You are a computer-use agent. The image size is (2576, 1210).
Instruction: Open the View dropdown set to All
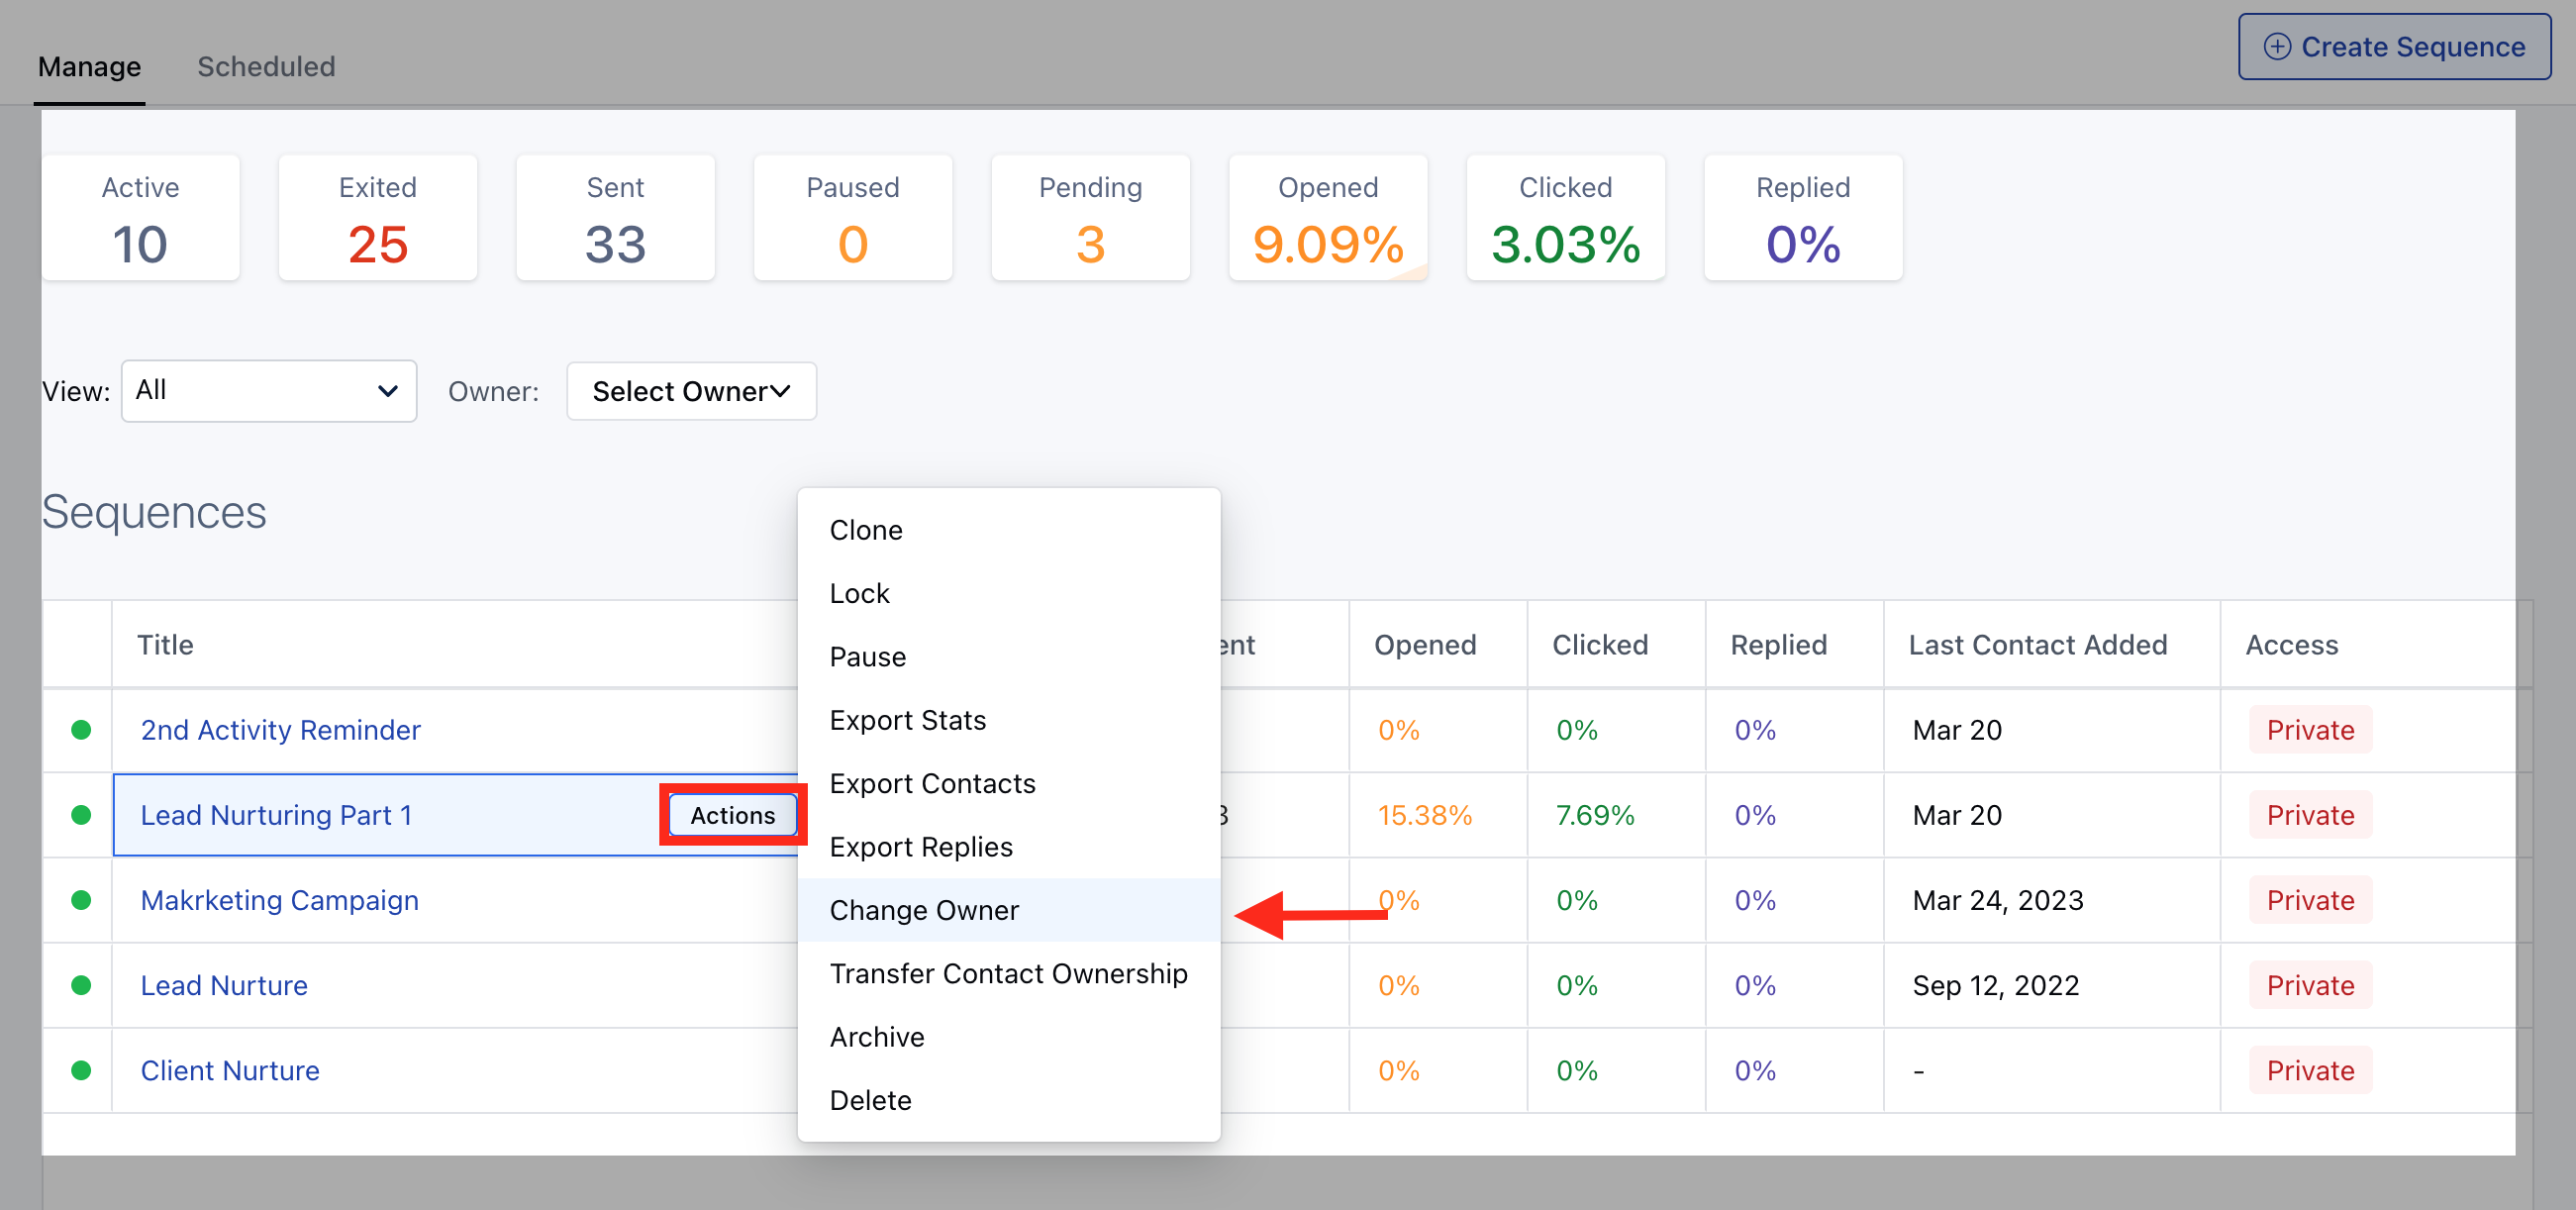pos(269,391)
